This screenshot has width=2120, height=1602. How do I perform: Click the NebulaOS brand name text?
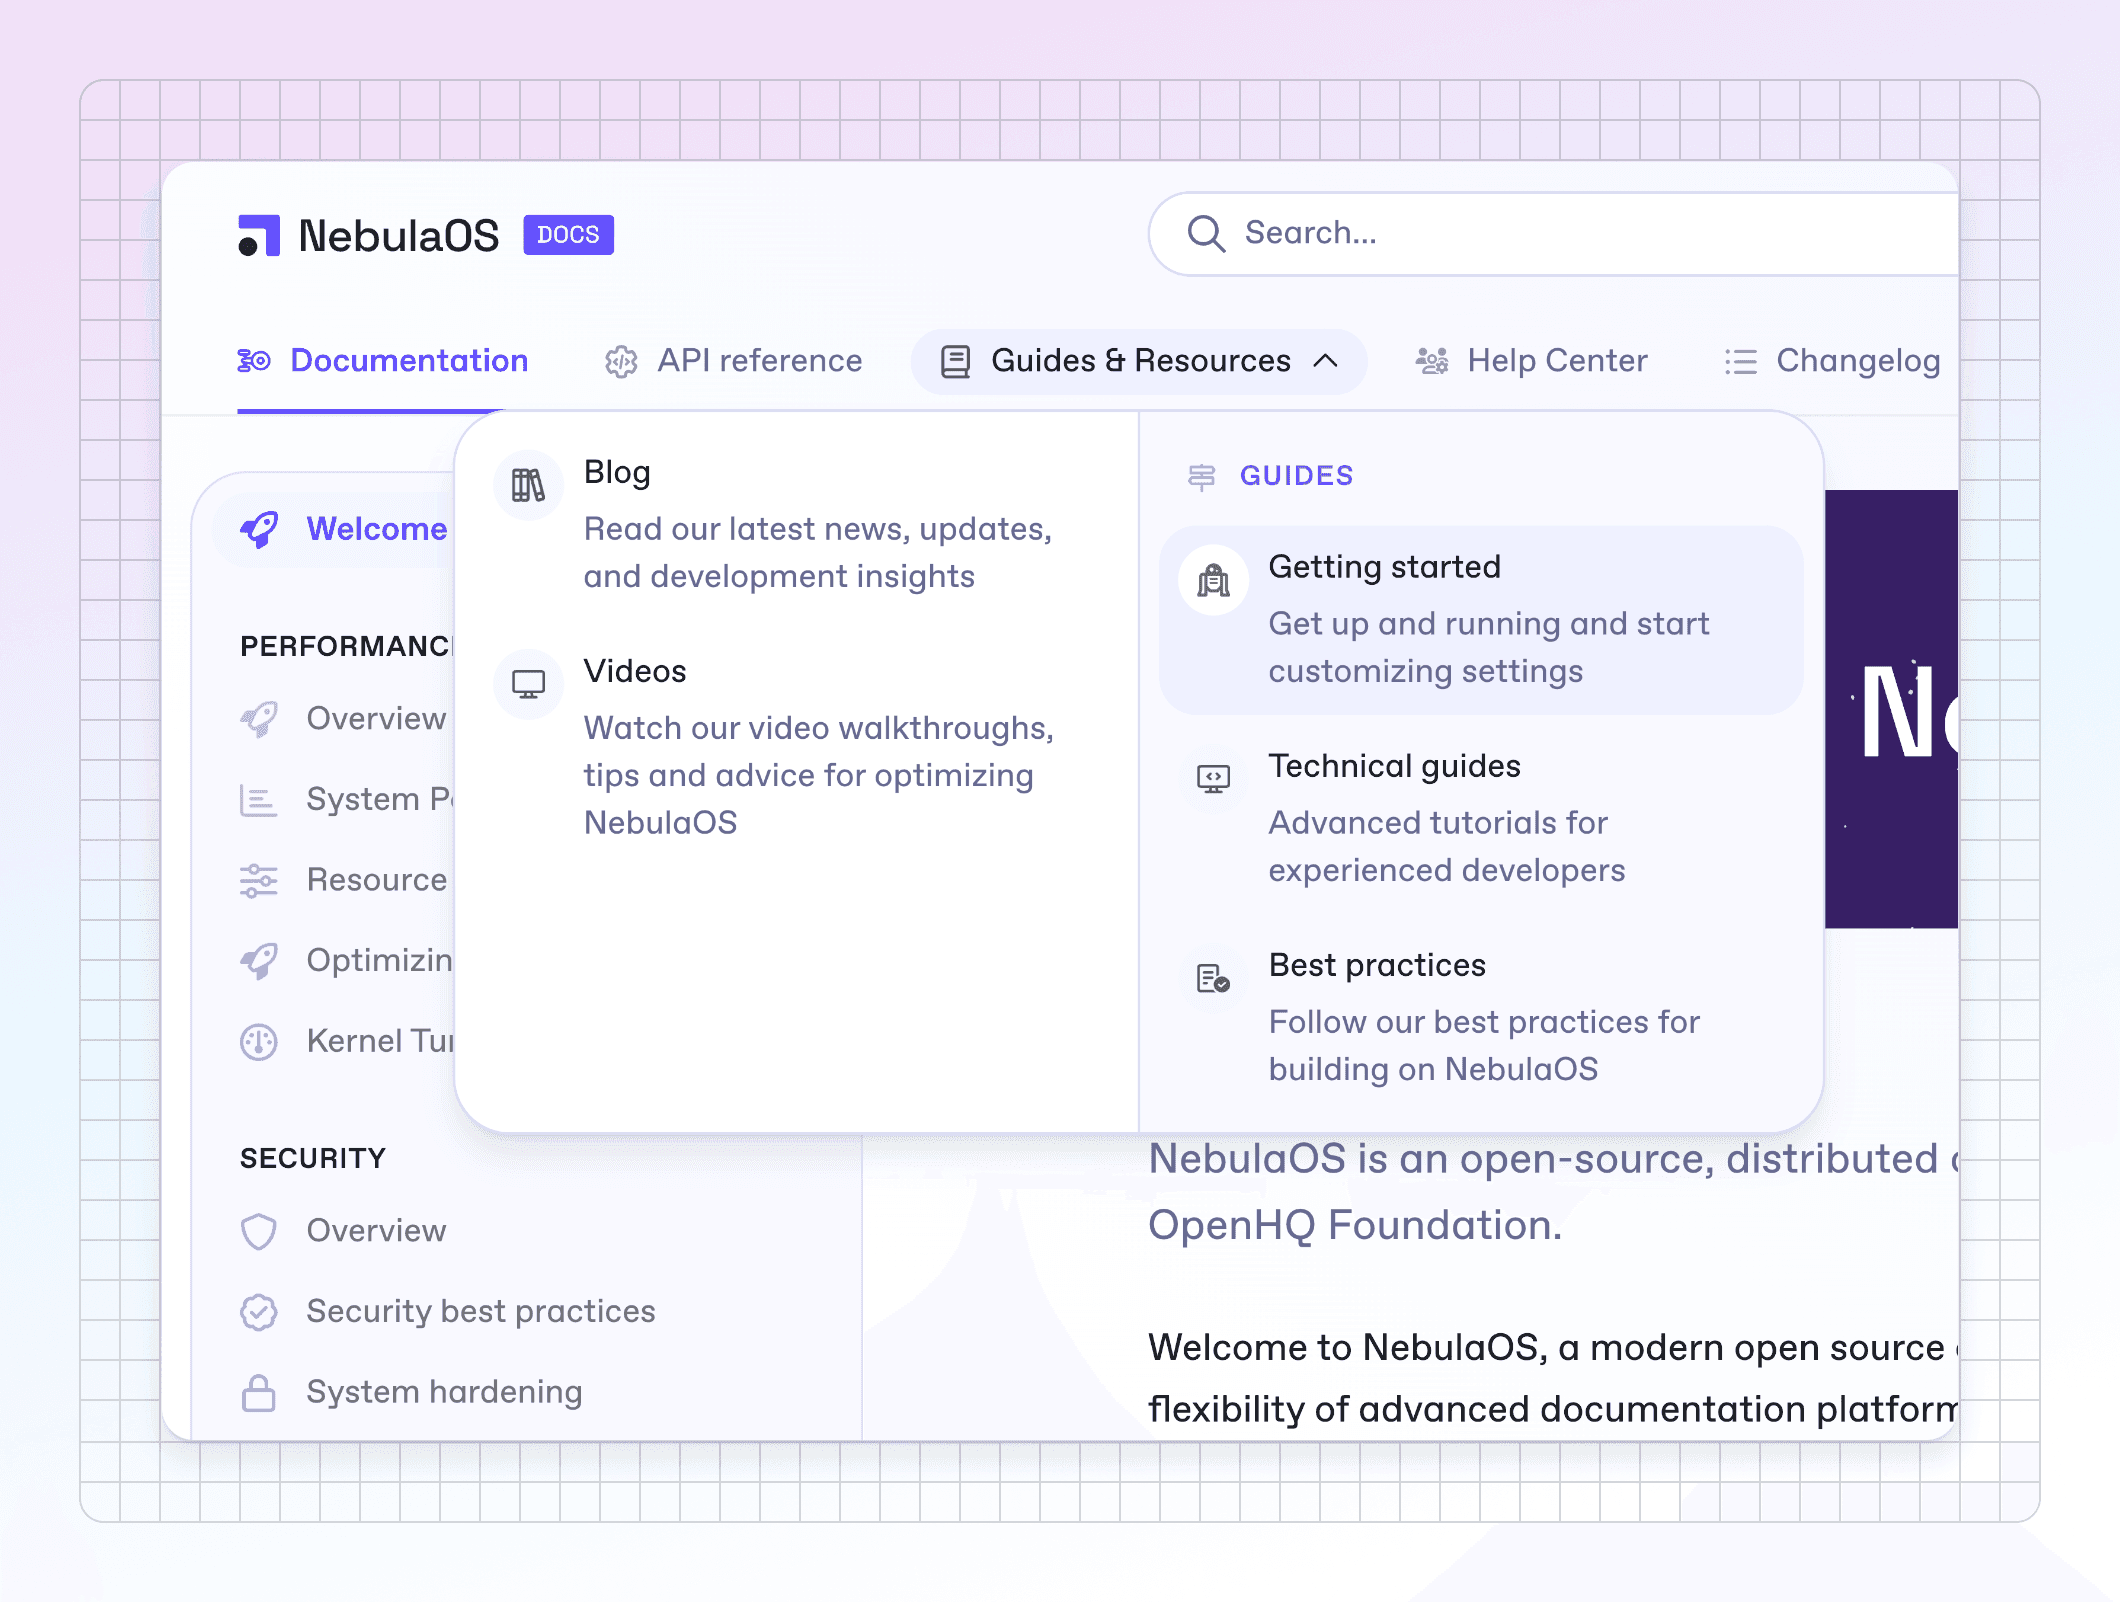point(399,236)
